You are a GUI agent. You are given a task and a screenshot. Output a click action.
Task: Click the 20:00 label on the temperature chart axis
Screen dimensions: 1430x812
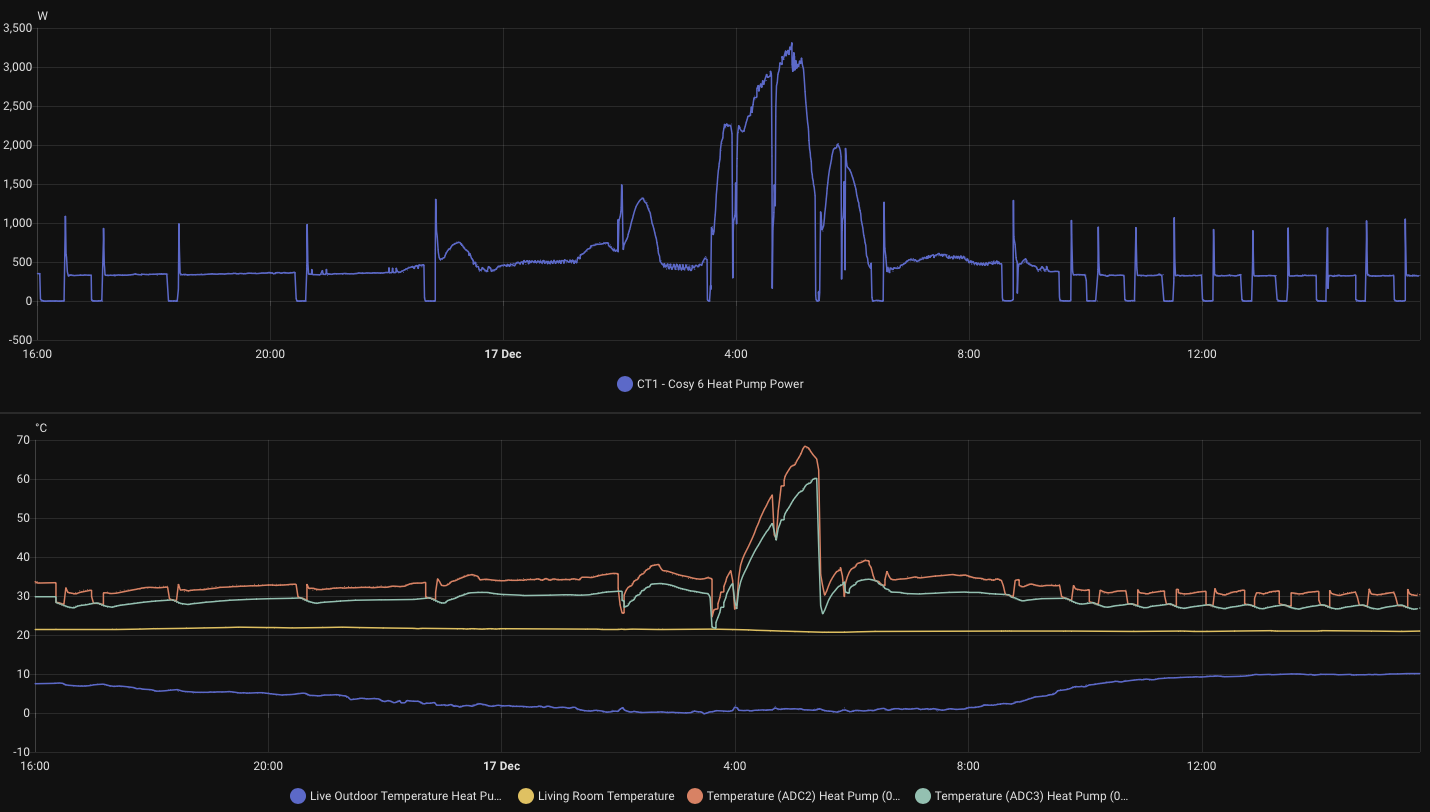[x=268, y=766]
